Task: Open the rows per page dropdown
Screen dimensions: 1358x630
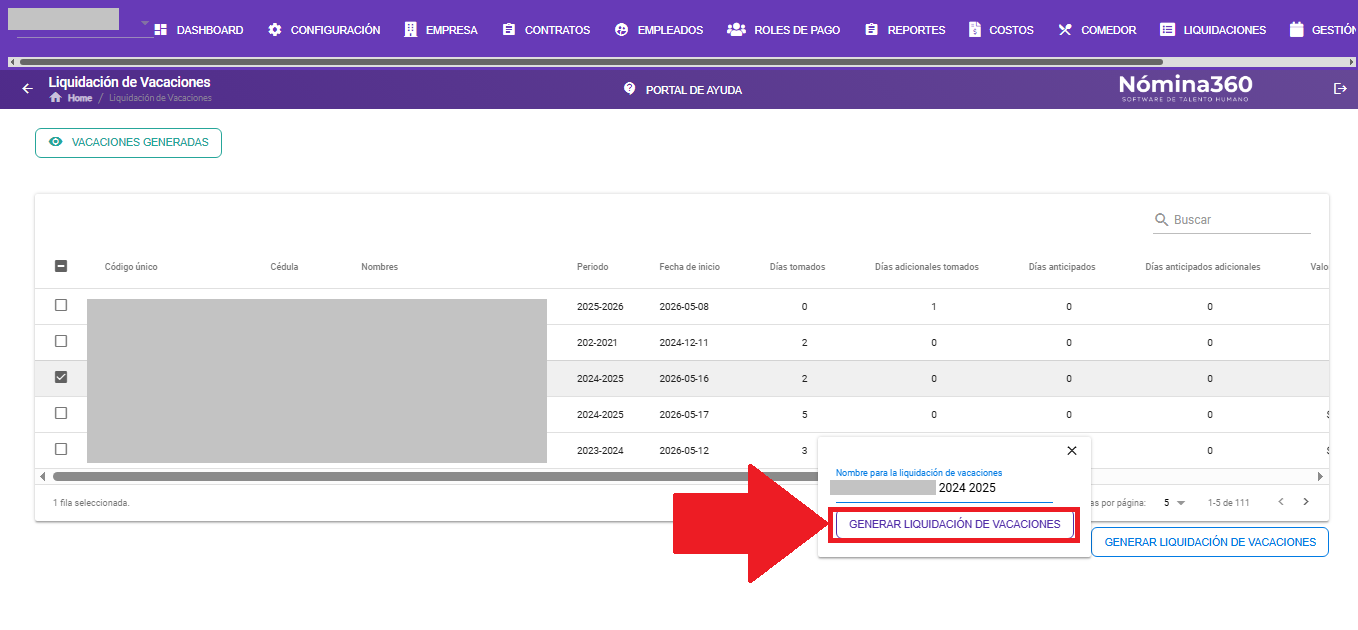Action: tap(1174, 502)
